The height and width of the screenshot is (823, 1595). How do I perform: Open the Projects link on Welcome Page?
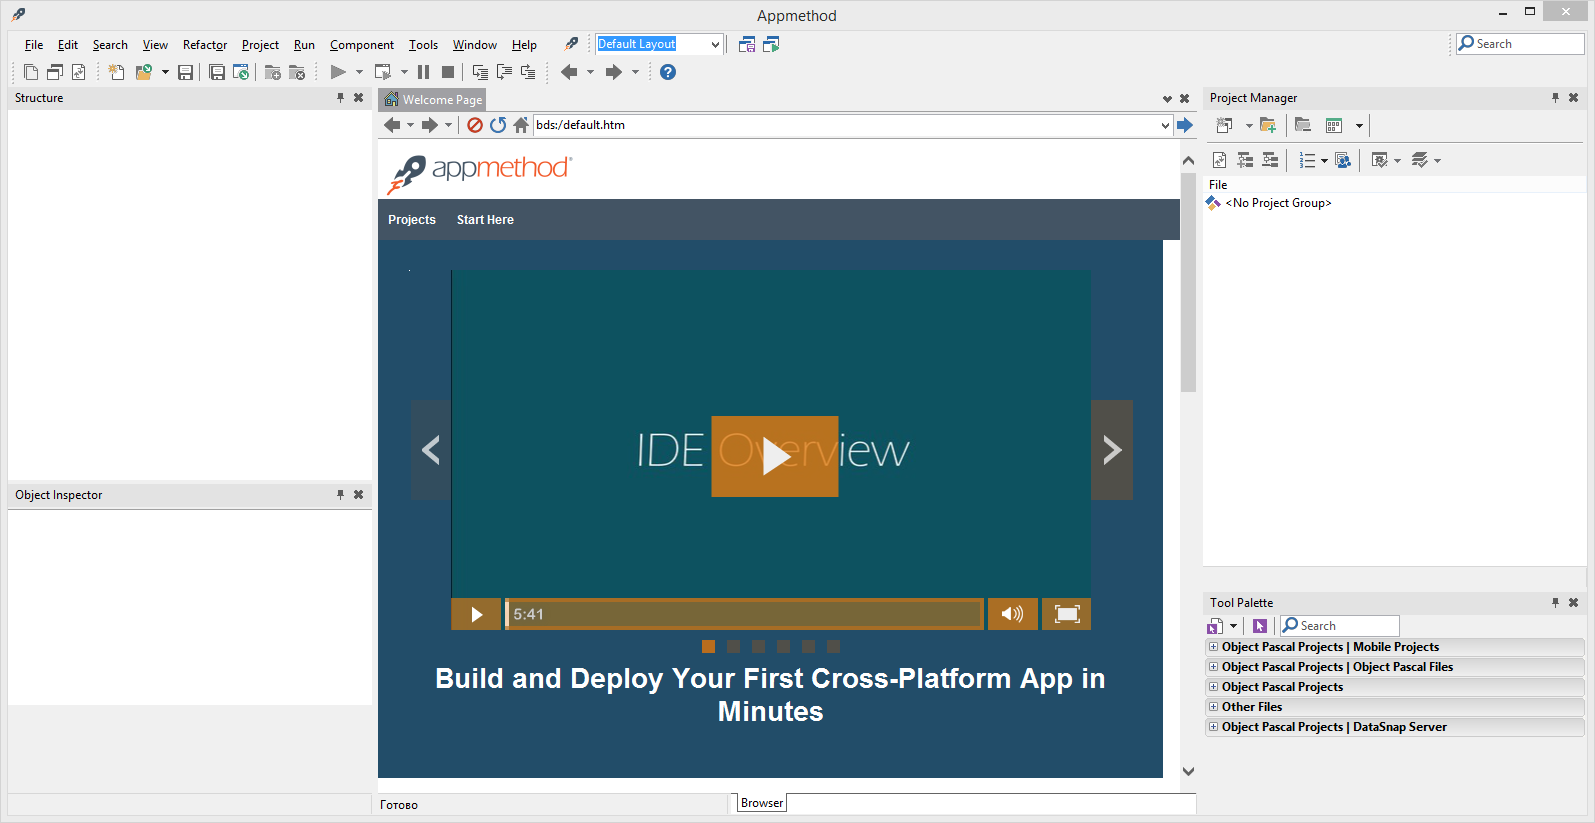[412, 220]
